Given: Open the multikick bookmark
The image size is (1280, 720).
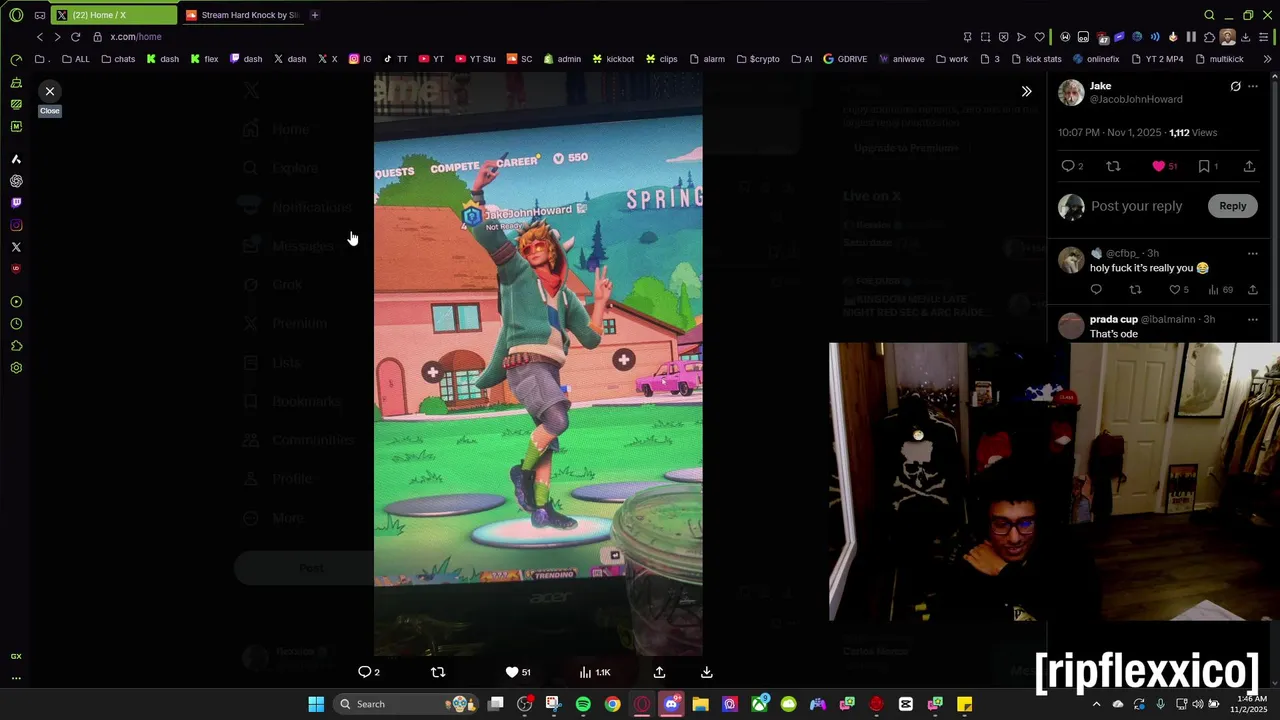Looking at the screenshot, I should [1219, 59].
